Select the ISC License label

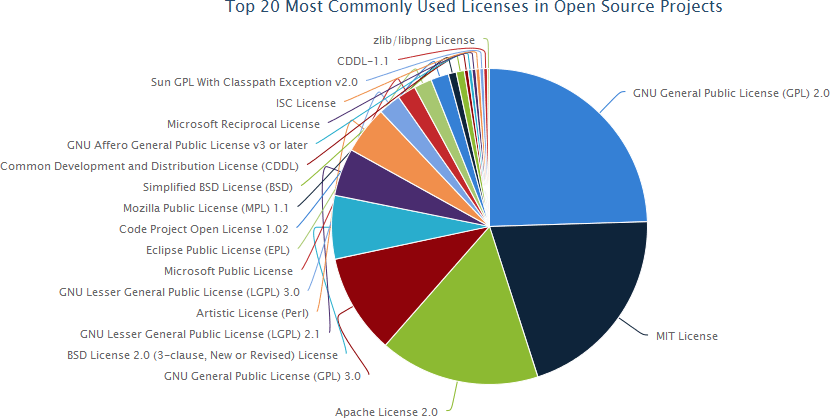306,103
